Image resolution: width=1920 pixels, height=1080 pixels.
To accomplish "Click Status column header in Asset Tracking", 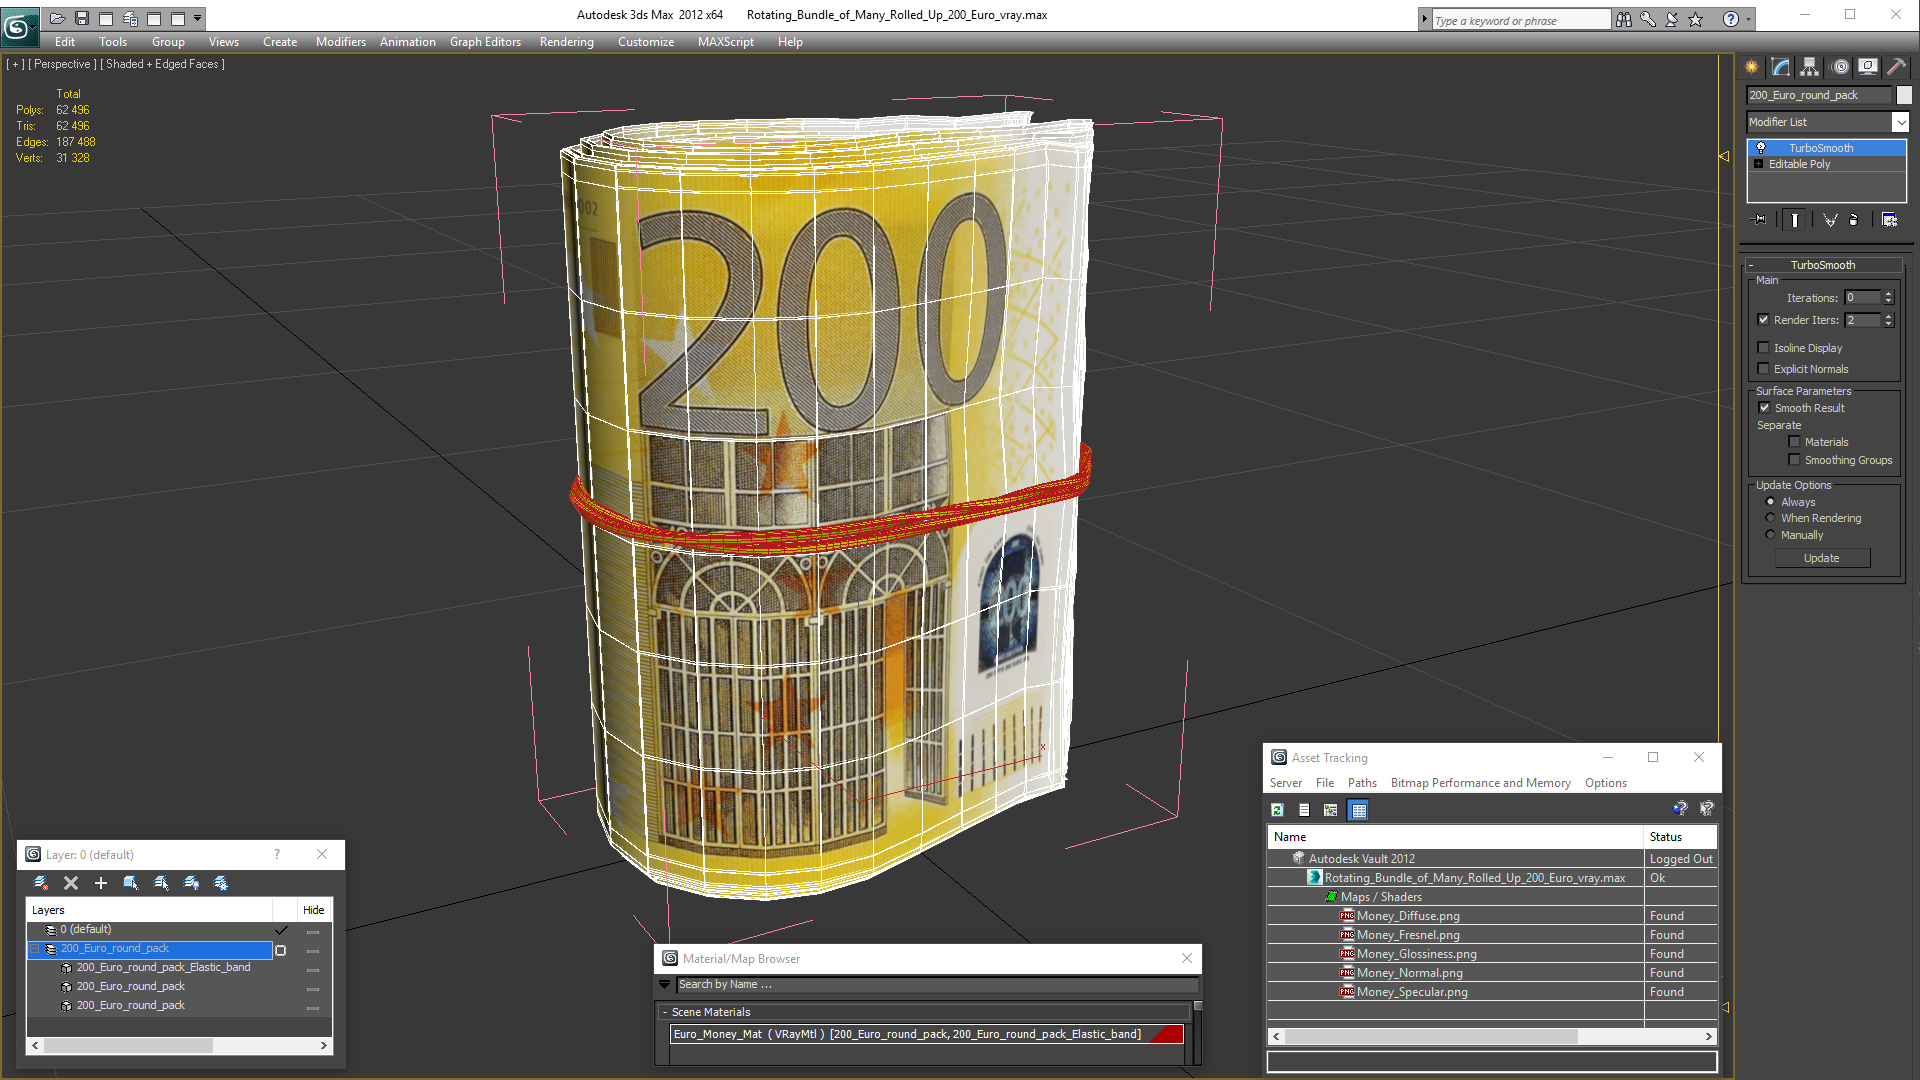I will pyautogui.click(x=1680, y=837).
